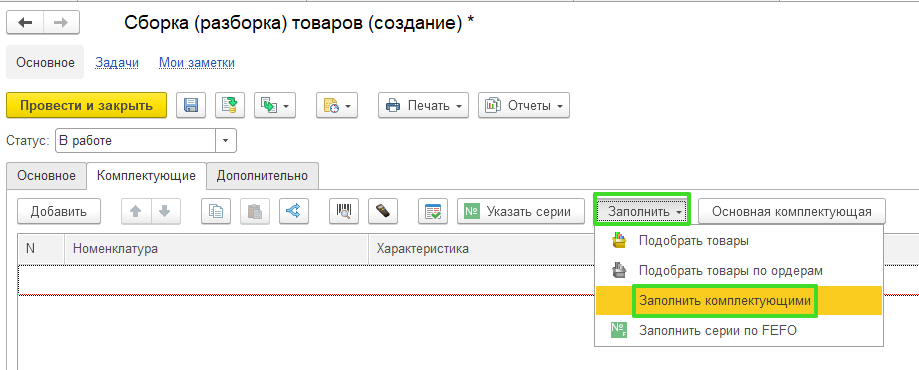Open the Заполнить dropdown menu
Viewport: 919px width, 370px height.
[642, 211]
